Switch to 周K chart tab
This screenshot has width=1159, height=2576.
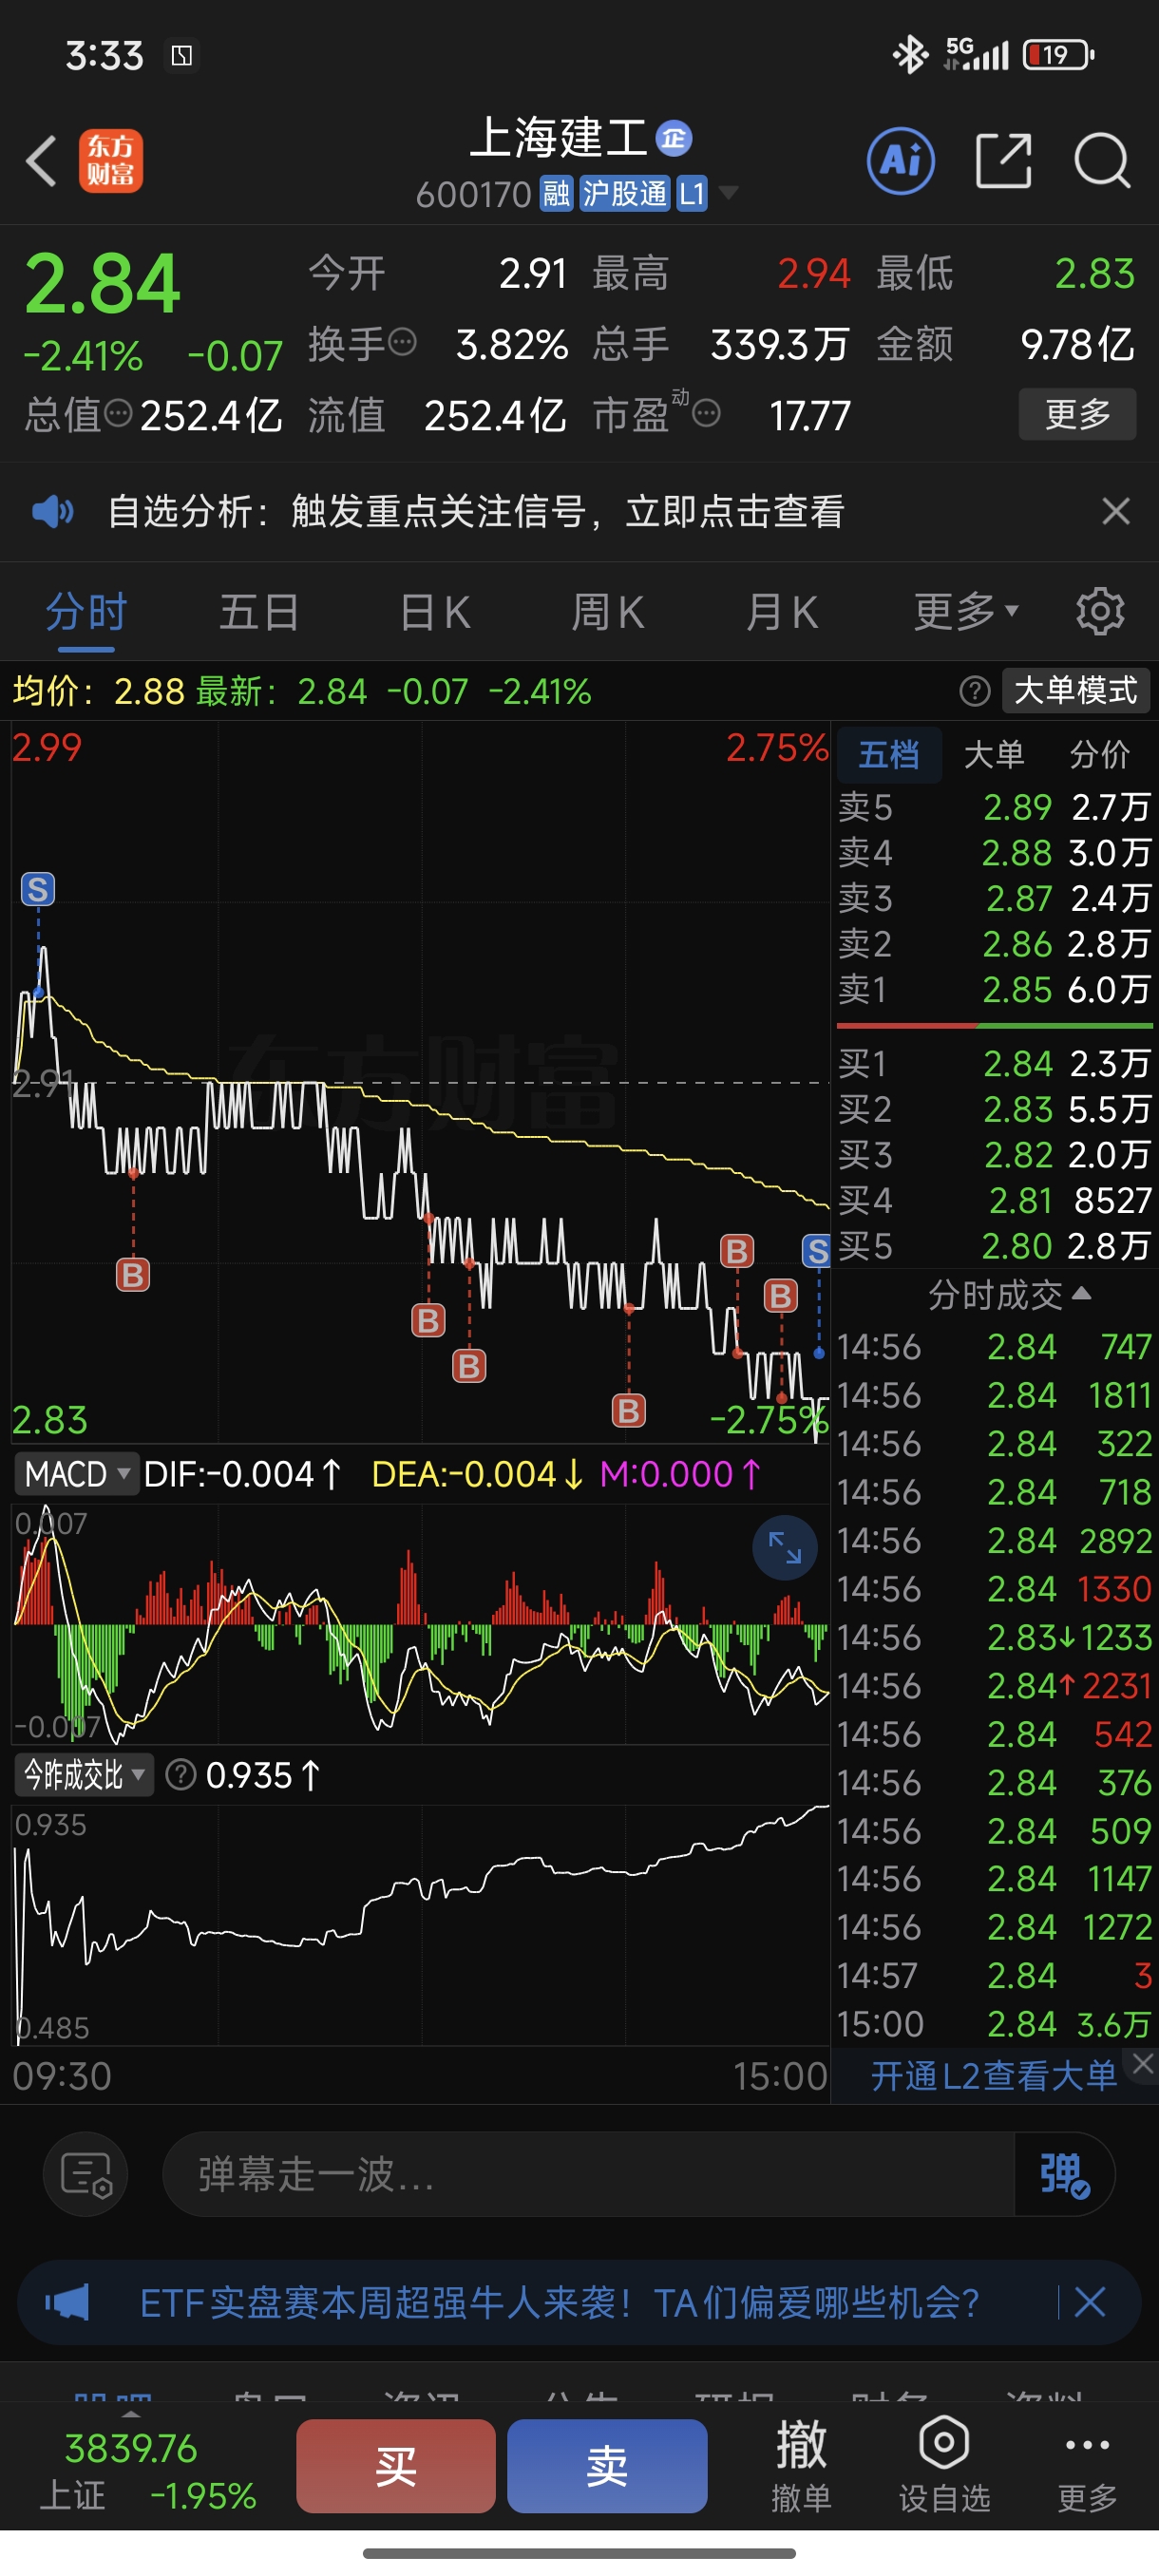point(608,611)
